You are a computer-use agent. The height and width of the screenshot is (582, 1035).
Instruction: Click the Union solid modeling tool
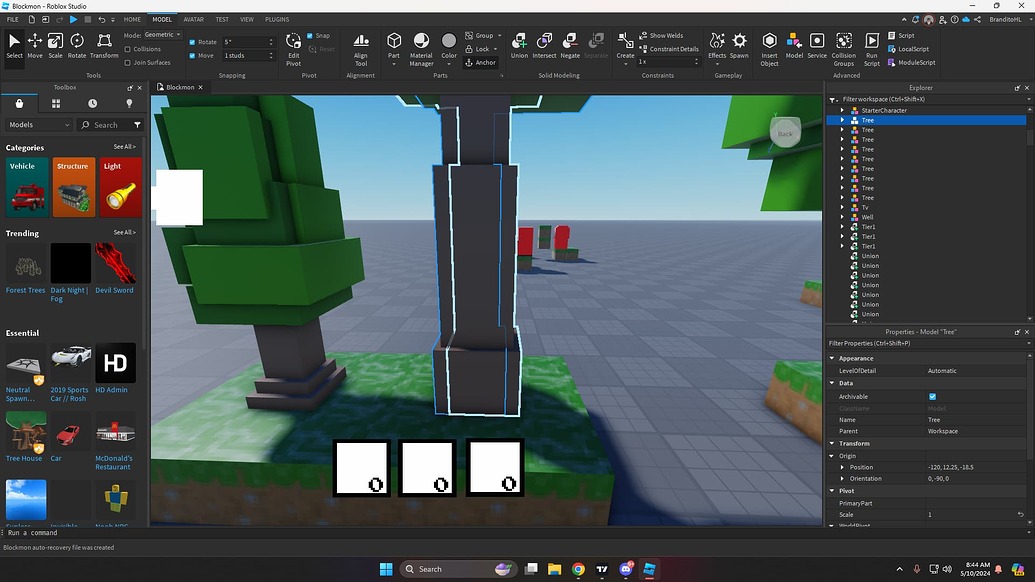519,46
